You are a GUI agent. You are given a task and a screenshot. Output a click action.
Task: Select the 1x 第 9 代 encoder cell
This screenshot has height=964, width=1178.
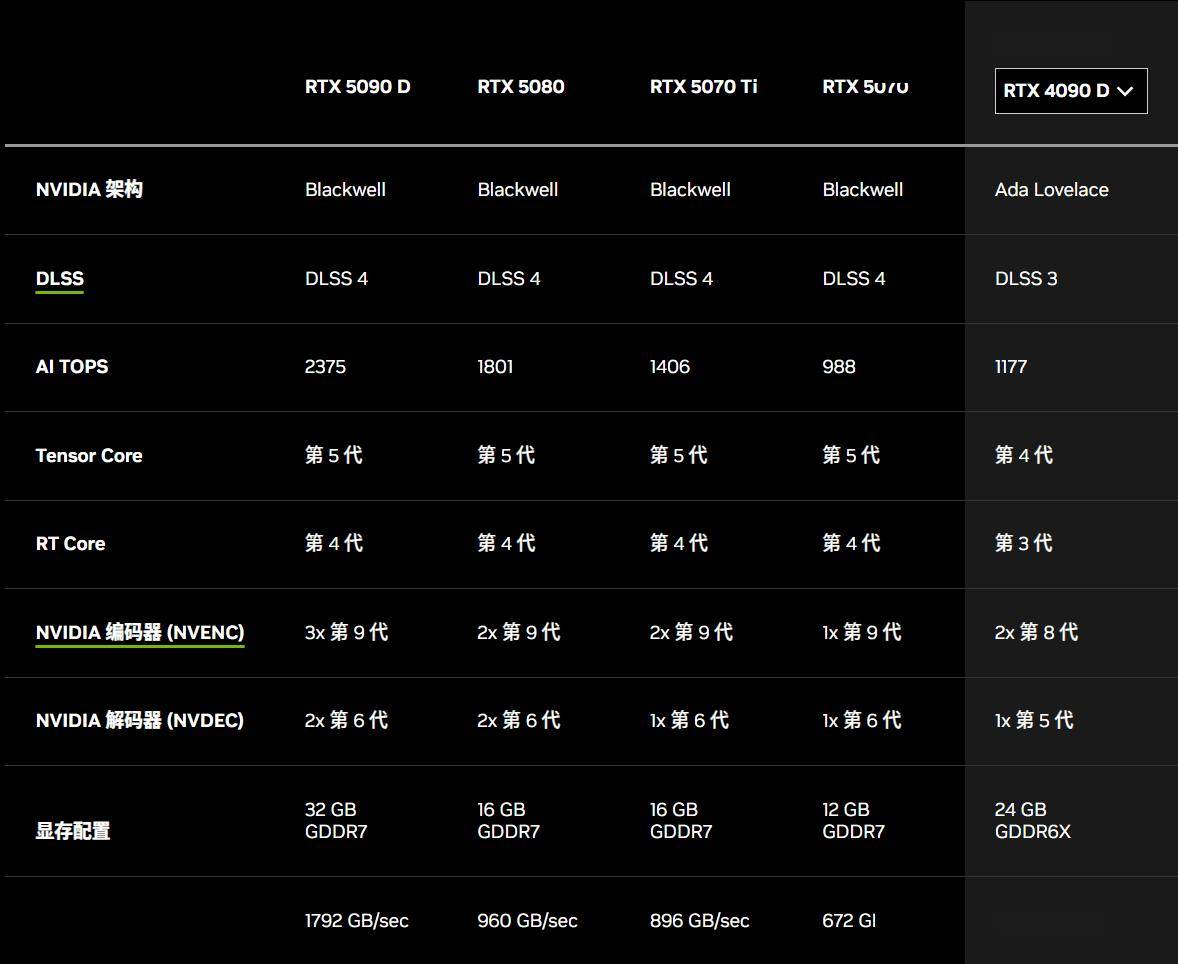pos(862,632)
